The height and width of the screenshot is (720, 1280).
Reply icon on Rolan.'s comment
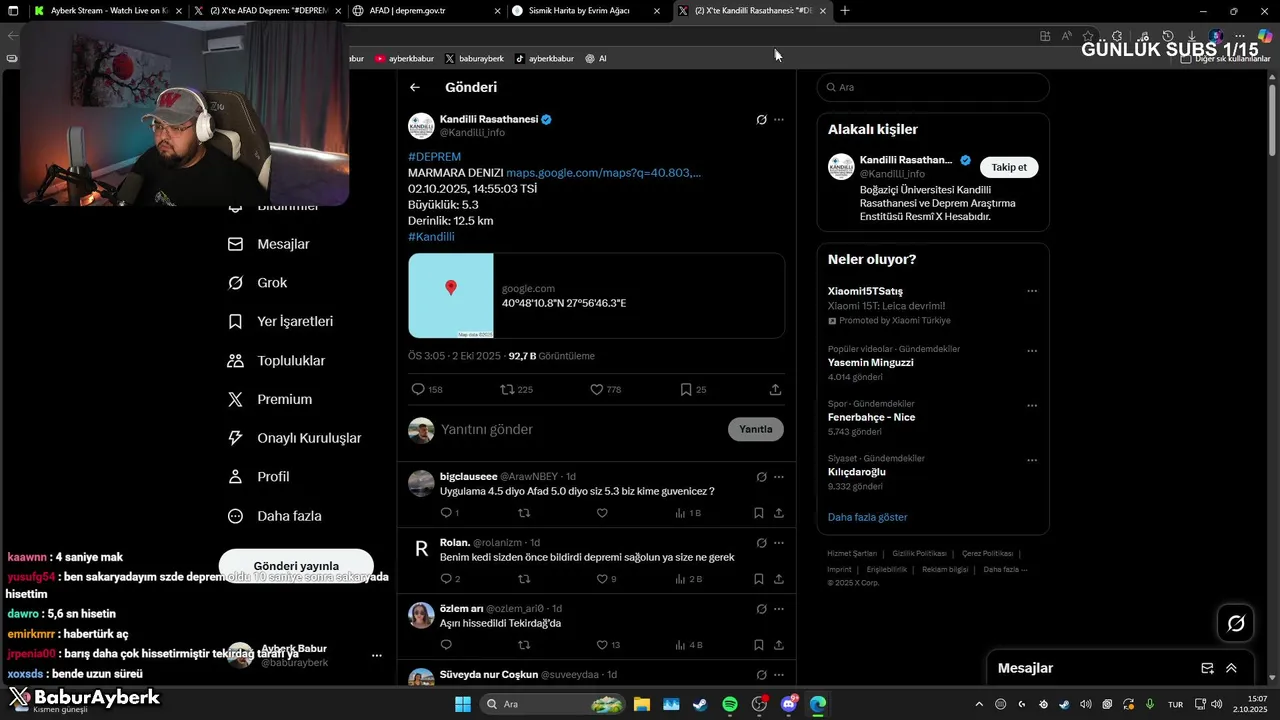[x=446, y=579]
